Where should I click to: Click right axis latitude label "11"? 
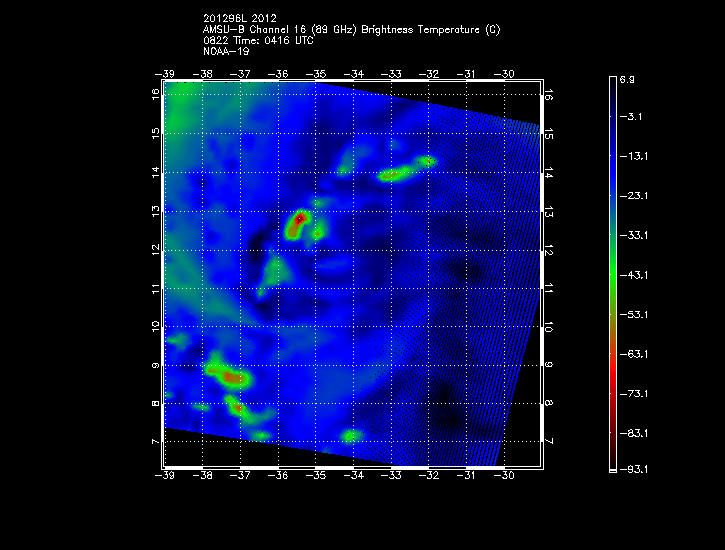pos(549,289)
